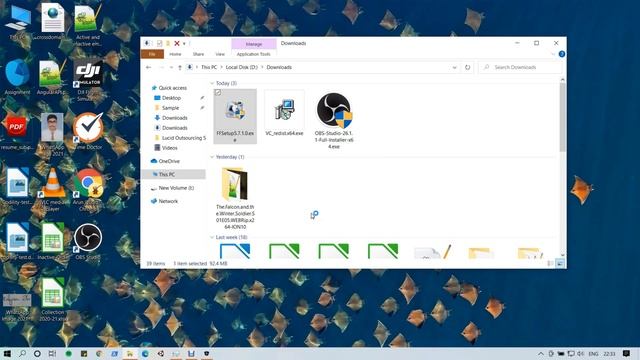The height and width of the screenshot is (360, 640).
Task: Open the Application Tools tab
Action: coord(254,54)
